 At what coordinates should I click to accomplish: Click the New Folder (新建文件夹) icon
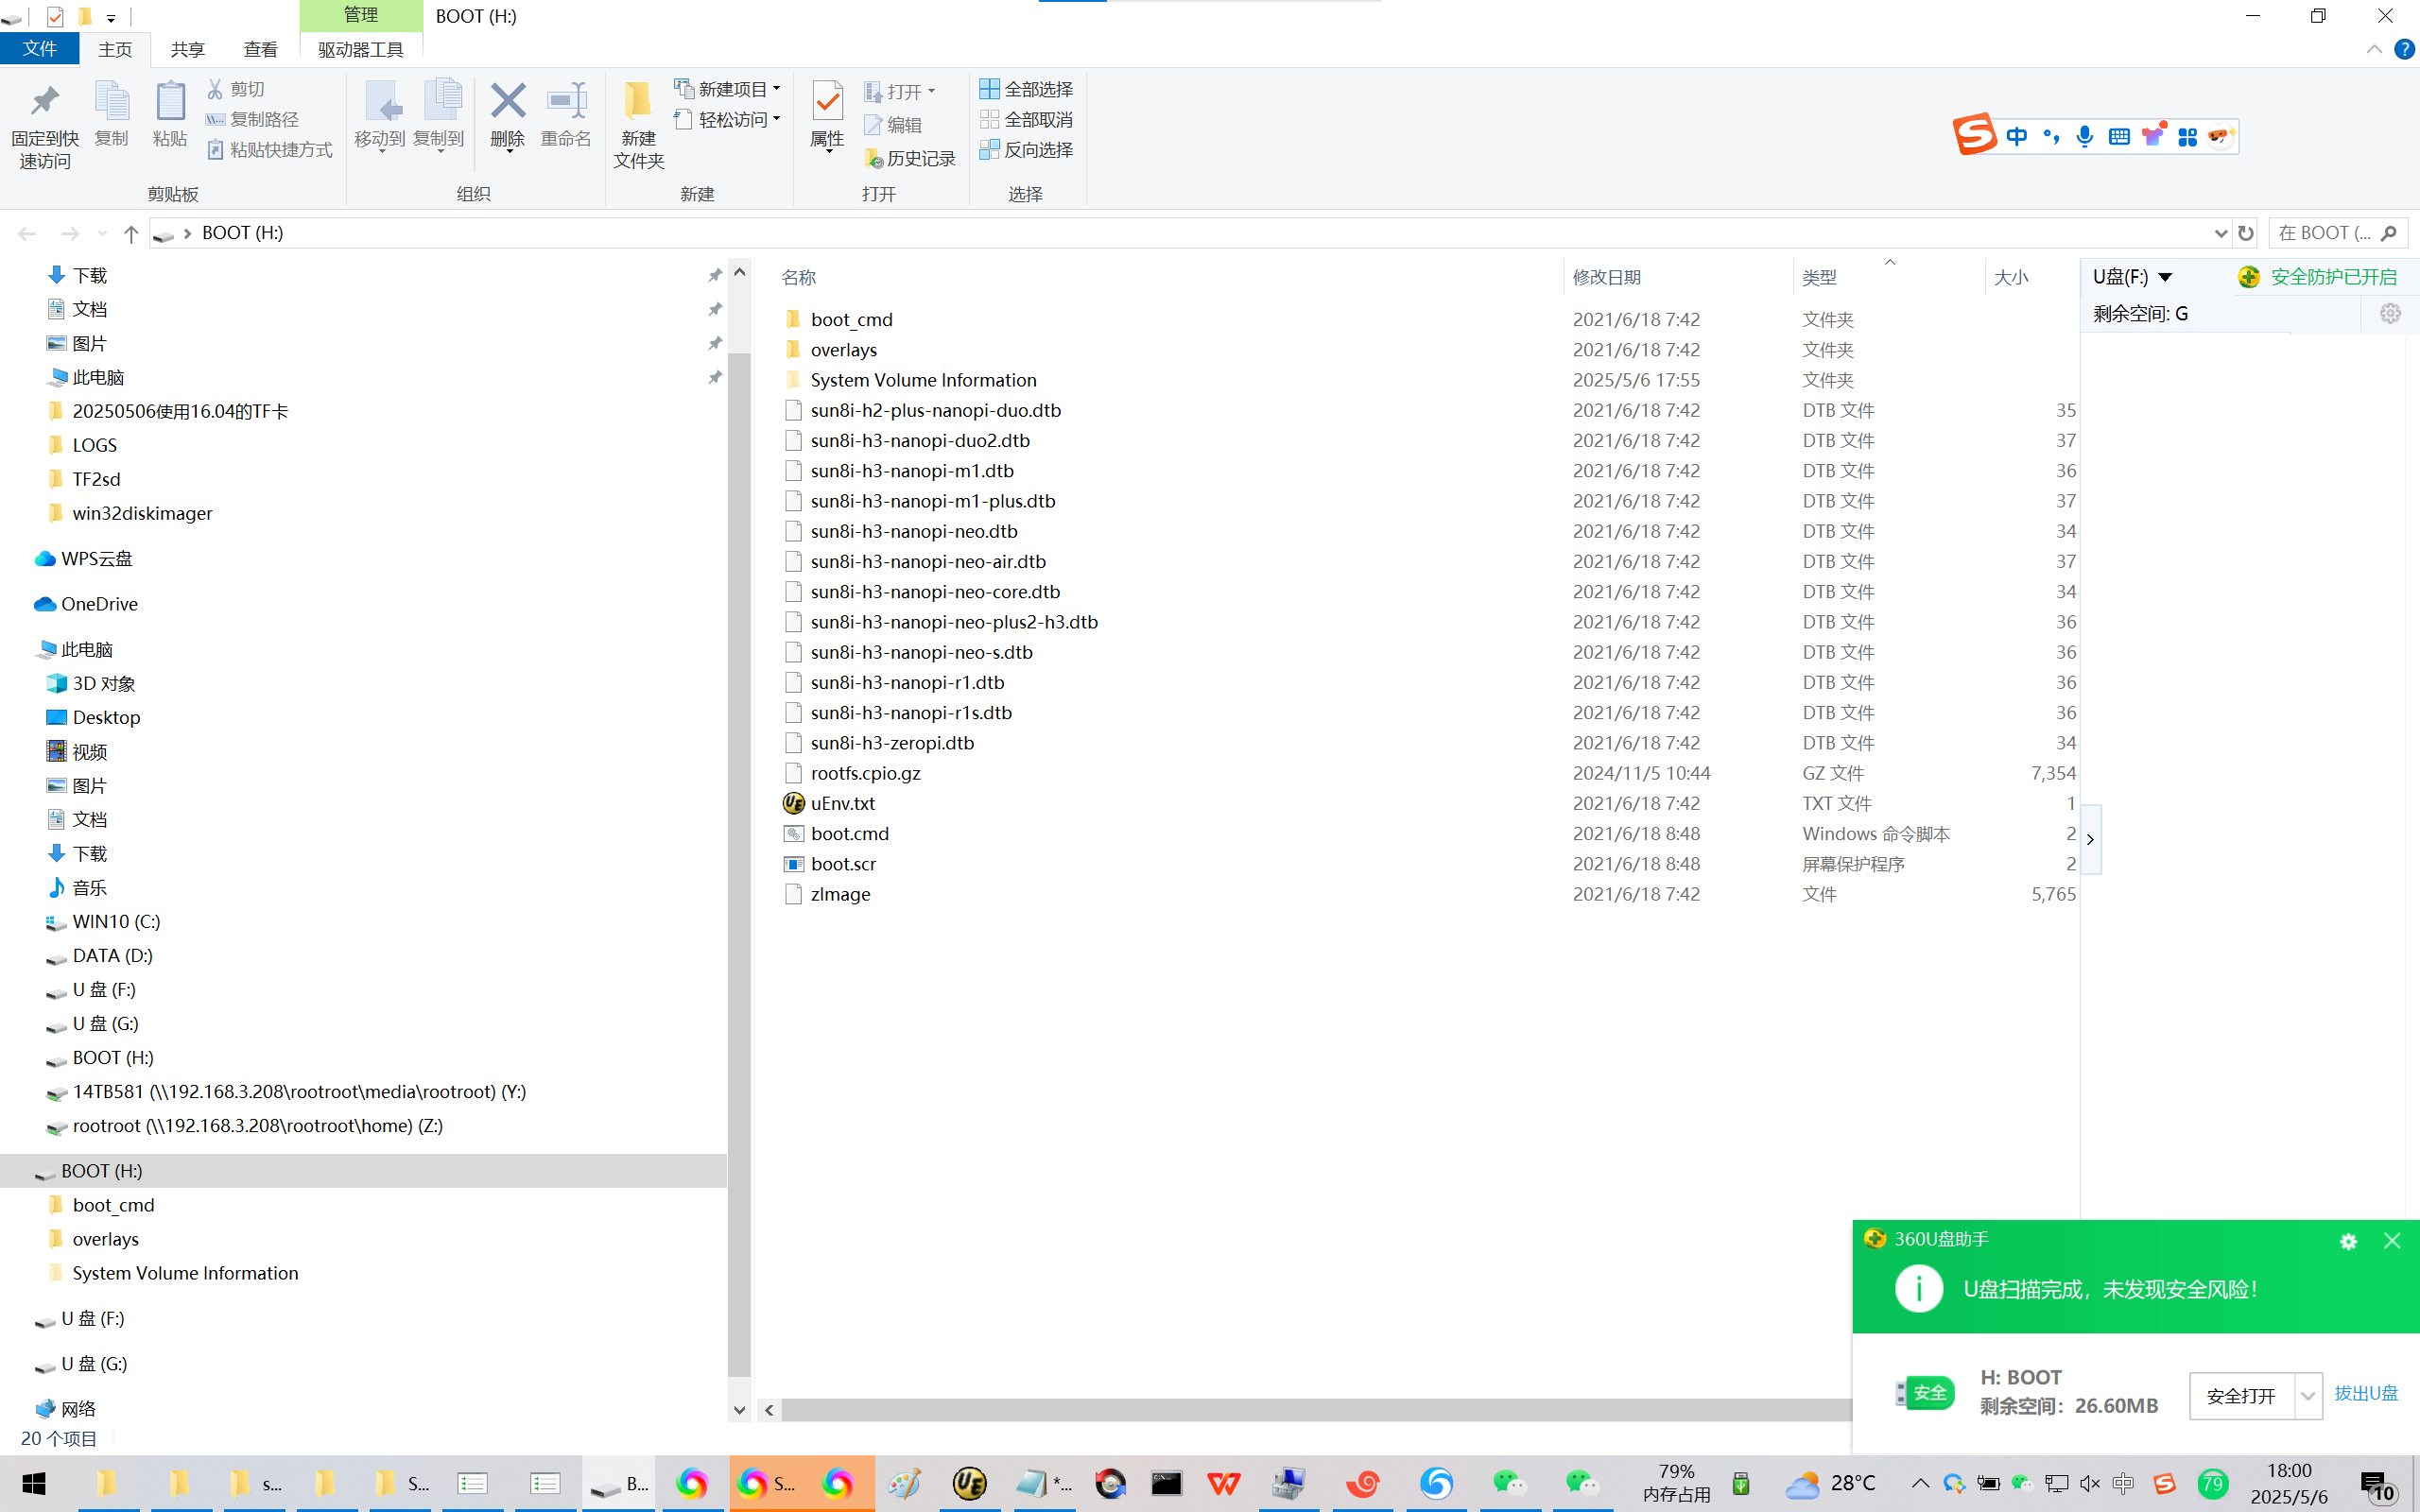[x=638, y=103]
